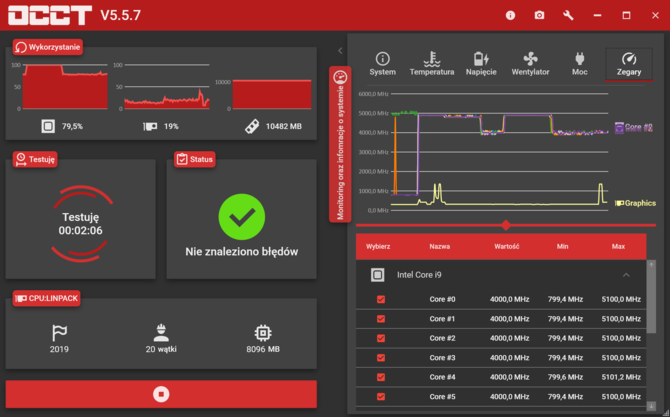
Task: Click the GPU usage card icon
Action: (x=150, y=126)
